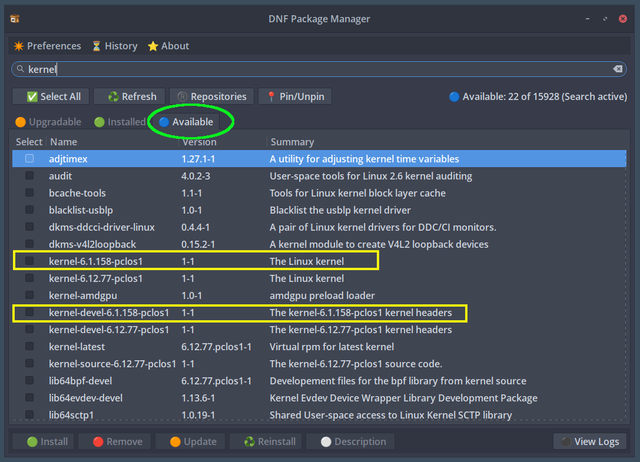Sort by the Summary column header

click(x=292, y=142)
